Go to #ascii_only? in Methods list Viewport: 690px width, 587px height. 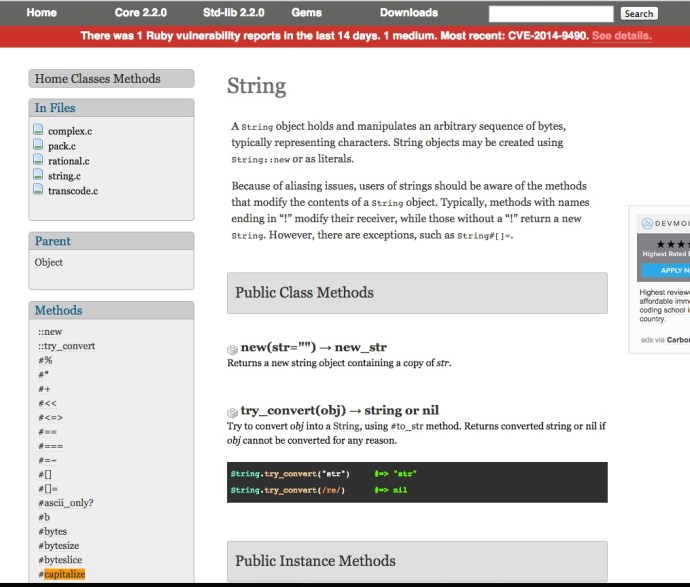point(66,502)
